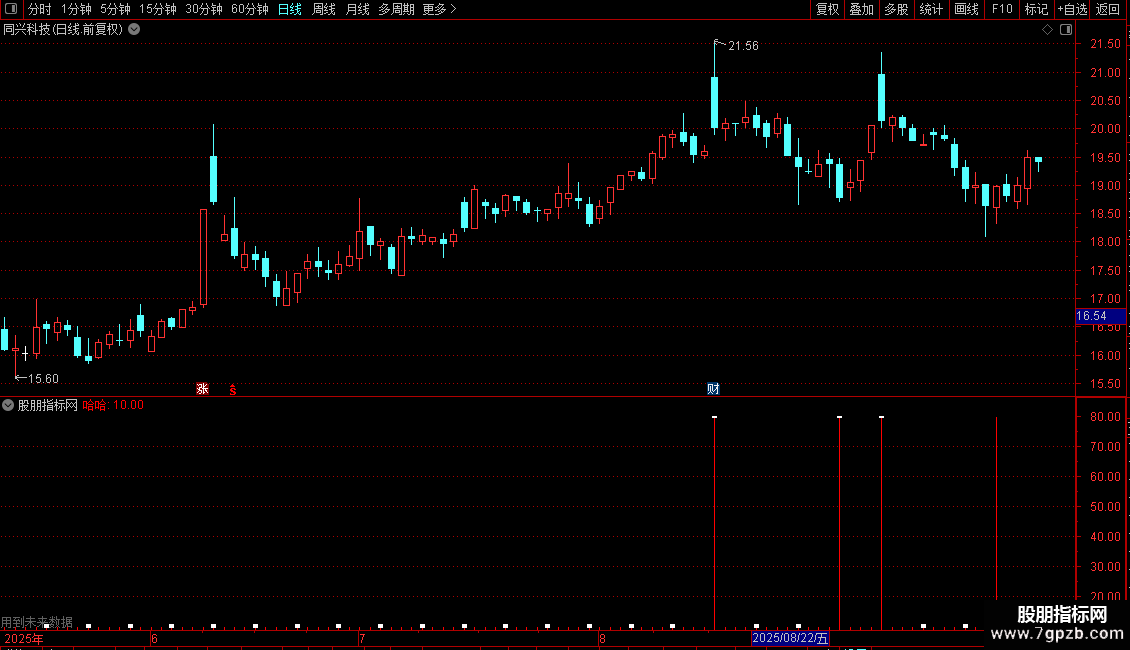Click the 15.60 low price annotation
The width and height of the screenshot is (1130, 650).
[x=43, y=379]
